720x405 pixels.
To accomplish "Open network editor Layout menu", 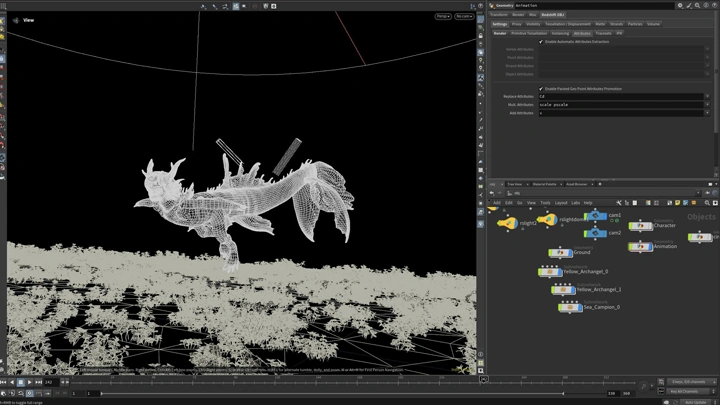I will (x=561, y=202).
